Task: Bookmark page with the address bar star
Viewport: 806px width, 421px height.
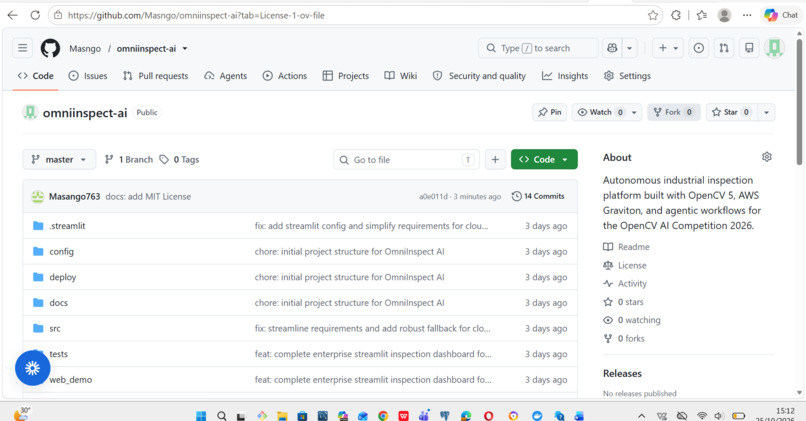Action: (x=653, y=15)
